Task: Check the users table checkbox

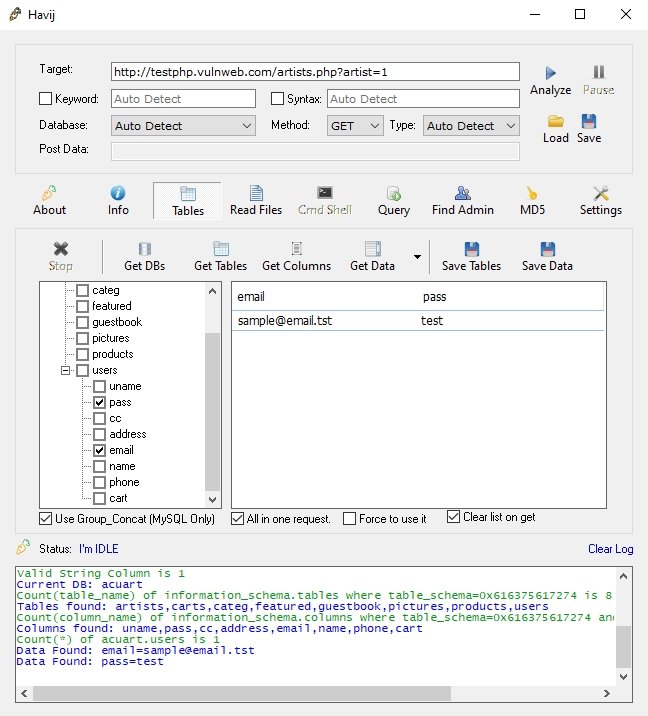Action: coord(82,370)
